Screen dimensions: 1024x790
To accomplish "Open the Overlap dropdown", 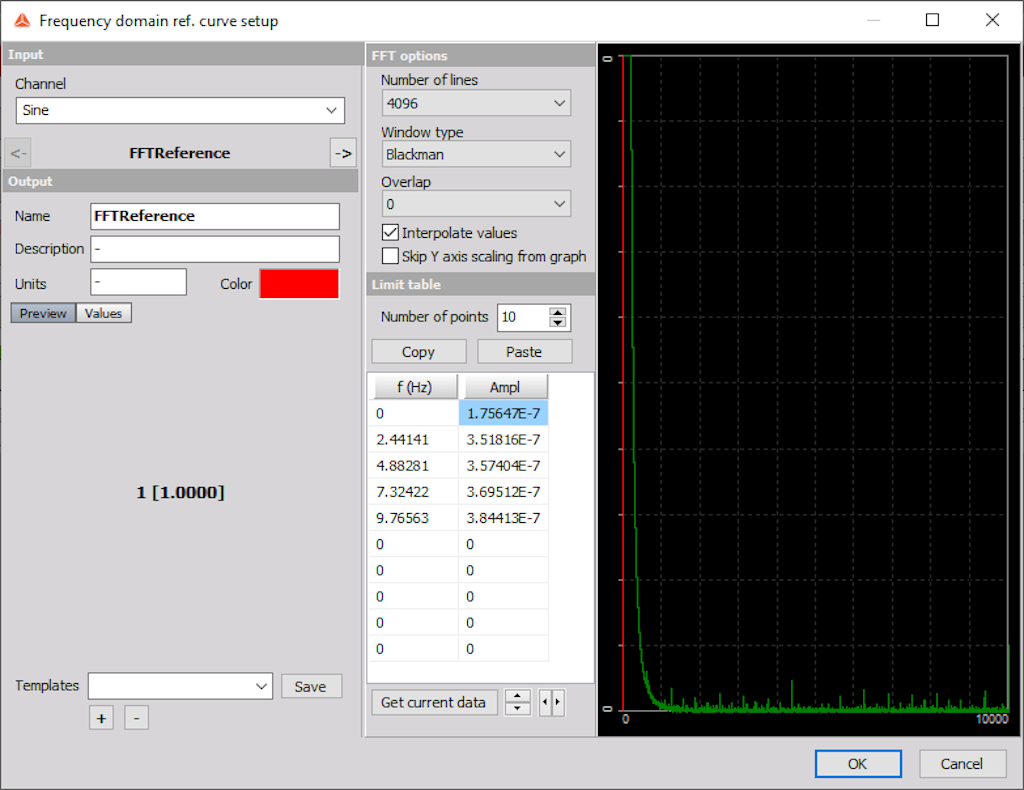I will [476, 204].
